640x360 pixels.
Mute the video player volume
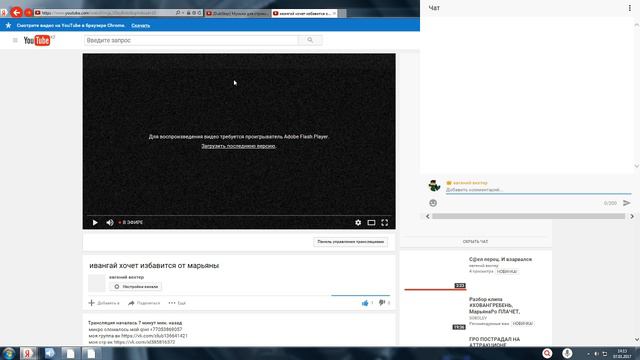point(109,222)
